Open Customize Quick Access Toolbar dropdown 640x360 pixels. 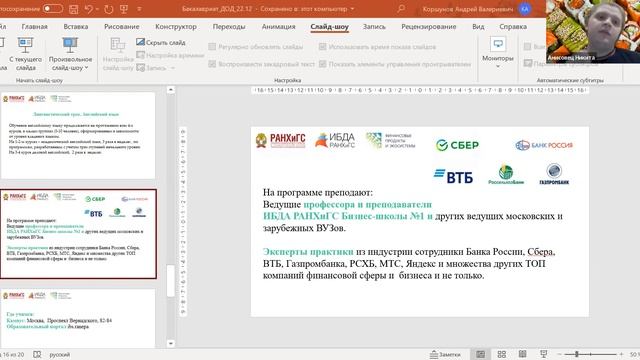pyautogui.click(x=139, y=9)
